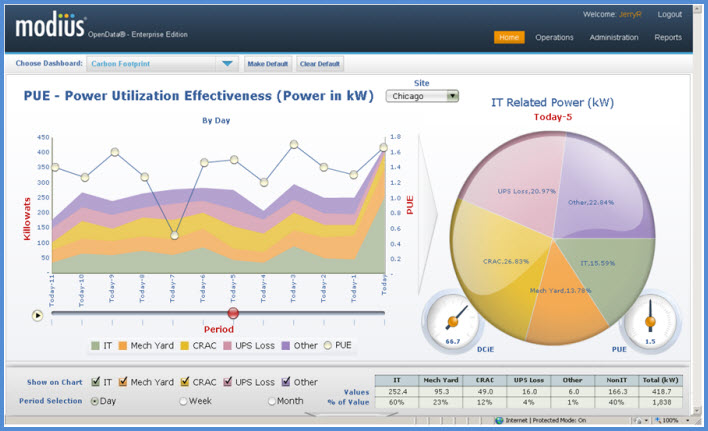This screenshot has height=431, width=708.
Task: Open the Choose Dashboard dropdown
Action: (x=228, y=64)
